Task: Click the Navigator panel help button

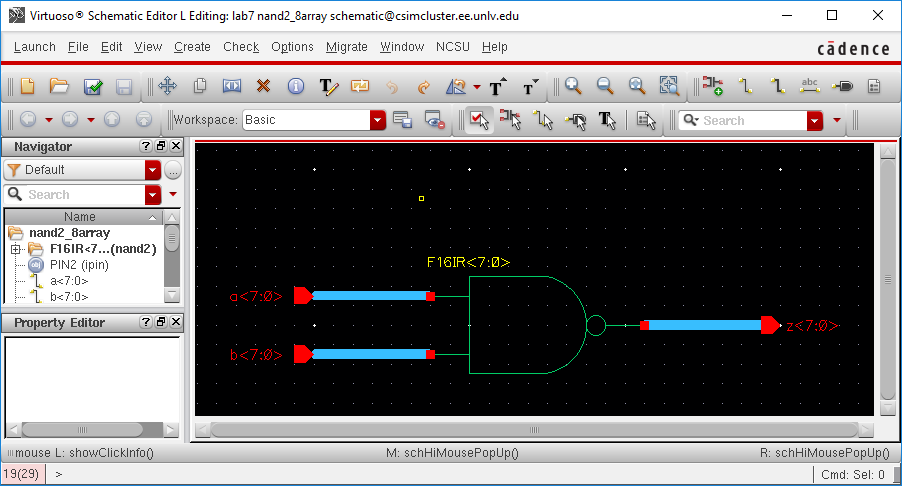Action: tap(146, 146)
